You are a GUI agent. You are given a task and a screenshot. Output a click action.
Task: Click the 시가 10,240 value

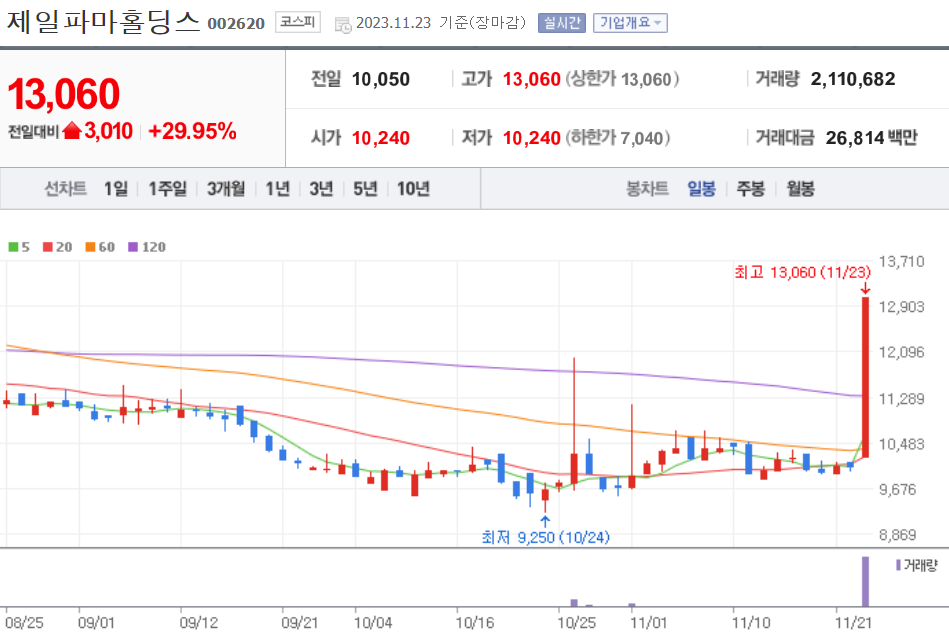380,137
